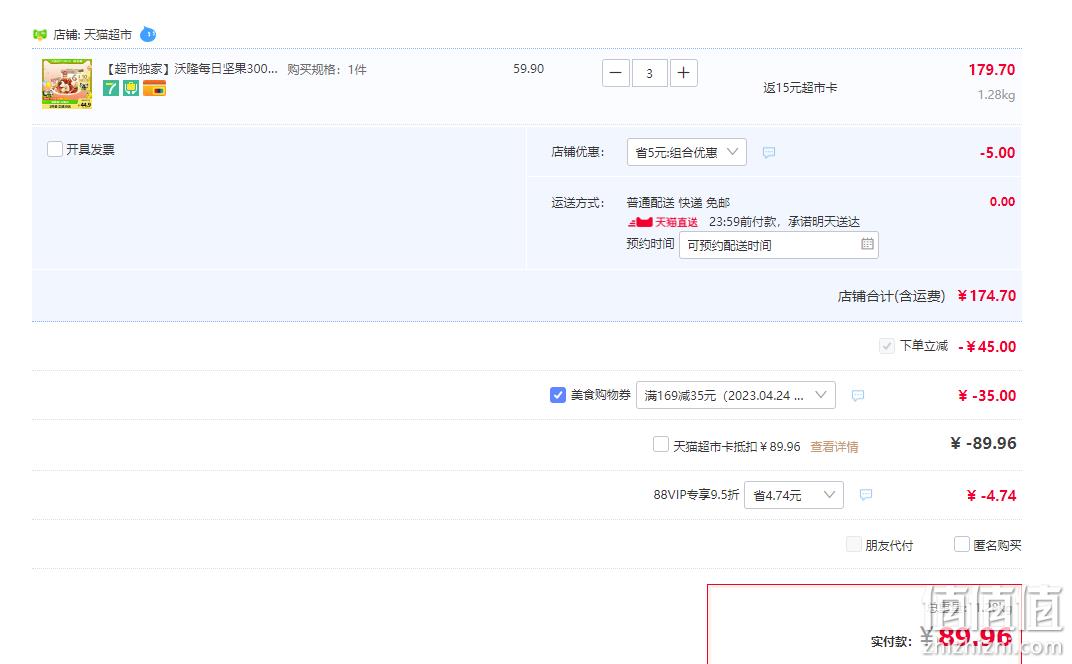Click the green shield badge under product title
Viewport: 1072px width, 664px height.
[x=131, y=88]
